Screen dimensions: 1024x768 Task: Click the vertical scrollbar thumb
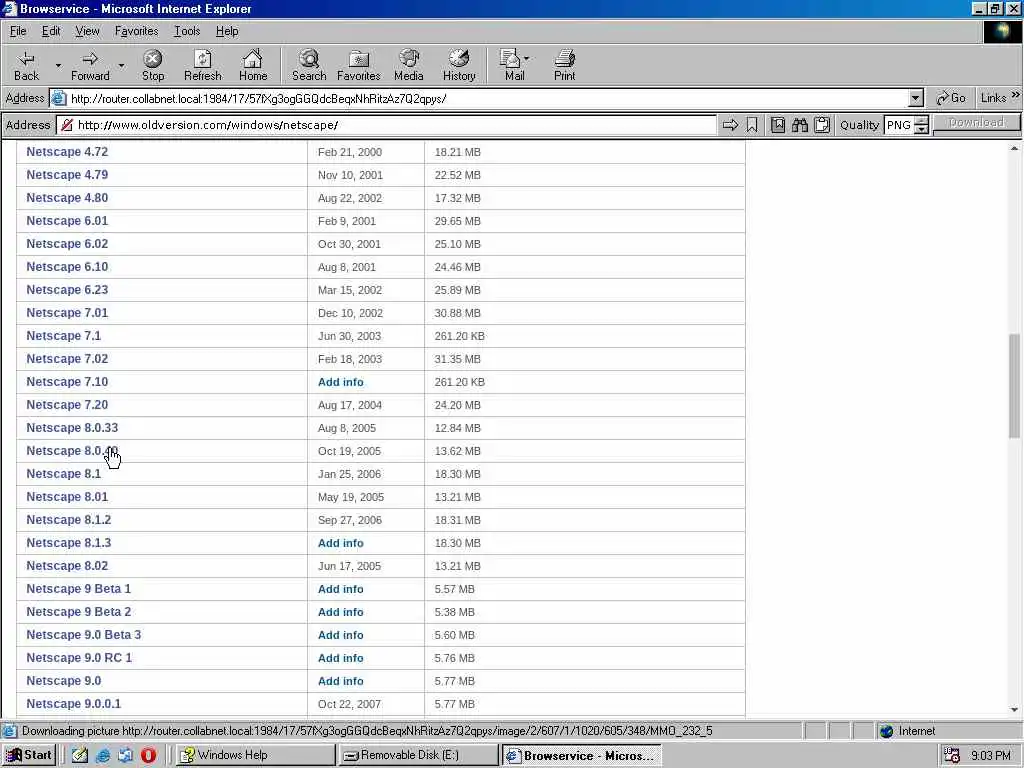[x=1014, y=385]
